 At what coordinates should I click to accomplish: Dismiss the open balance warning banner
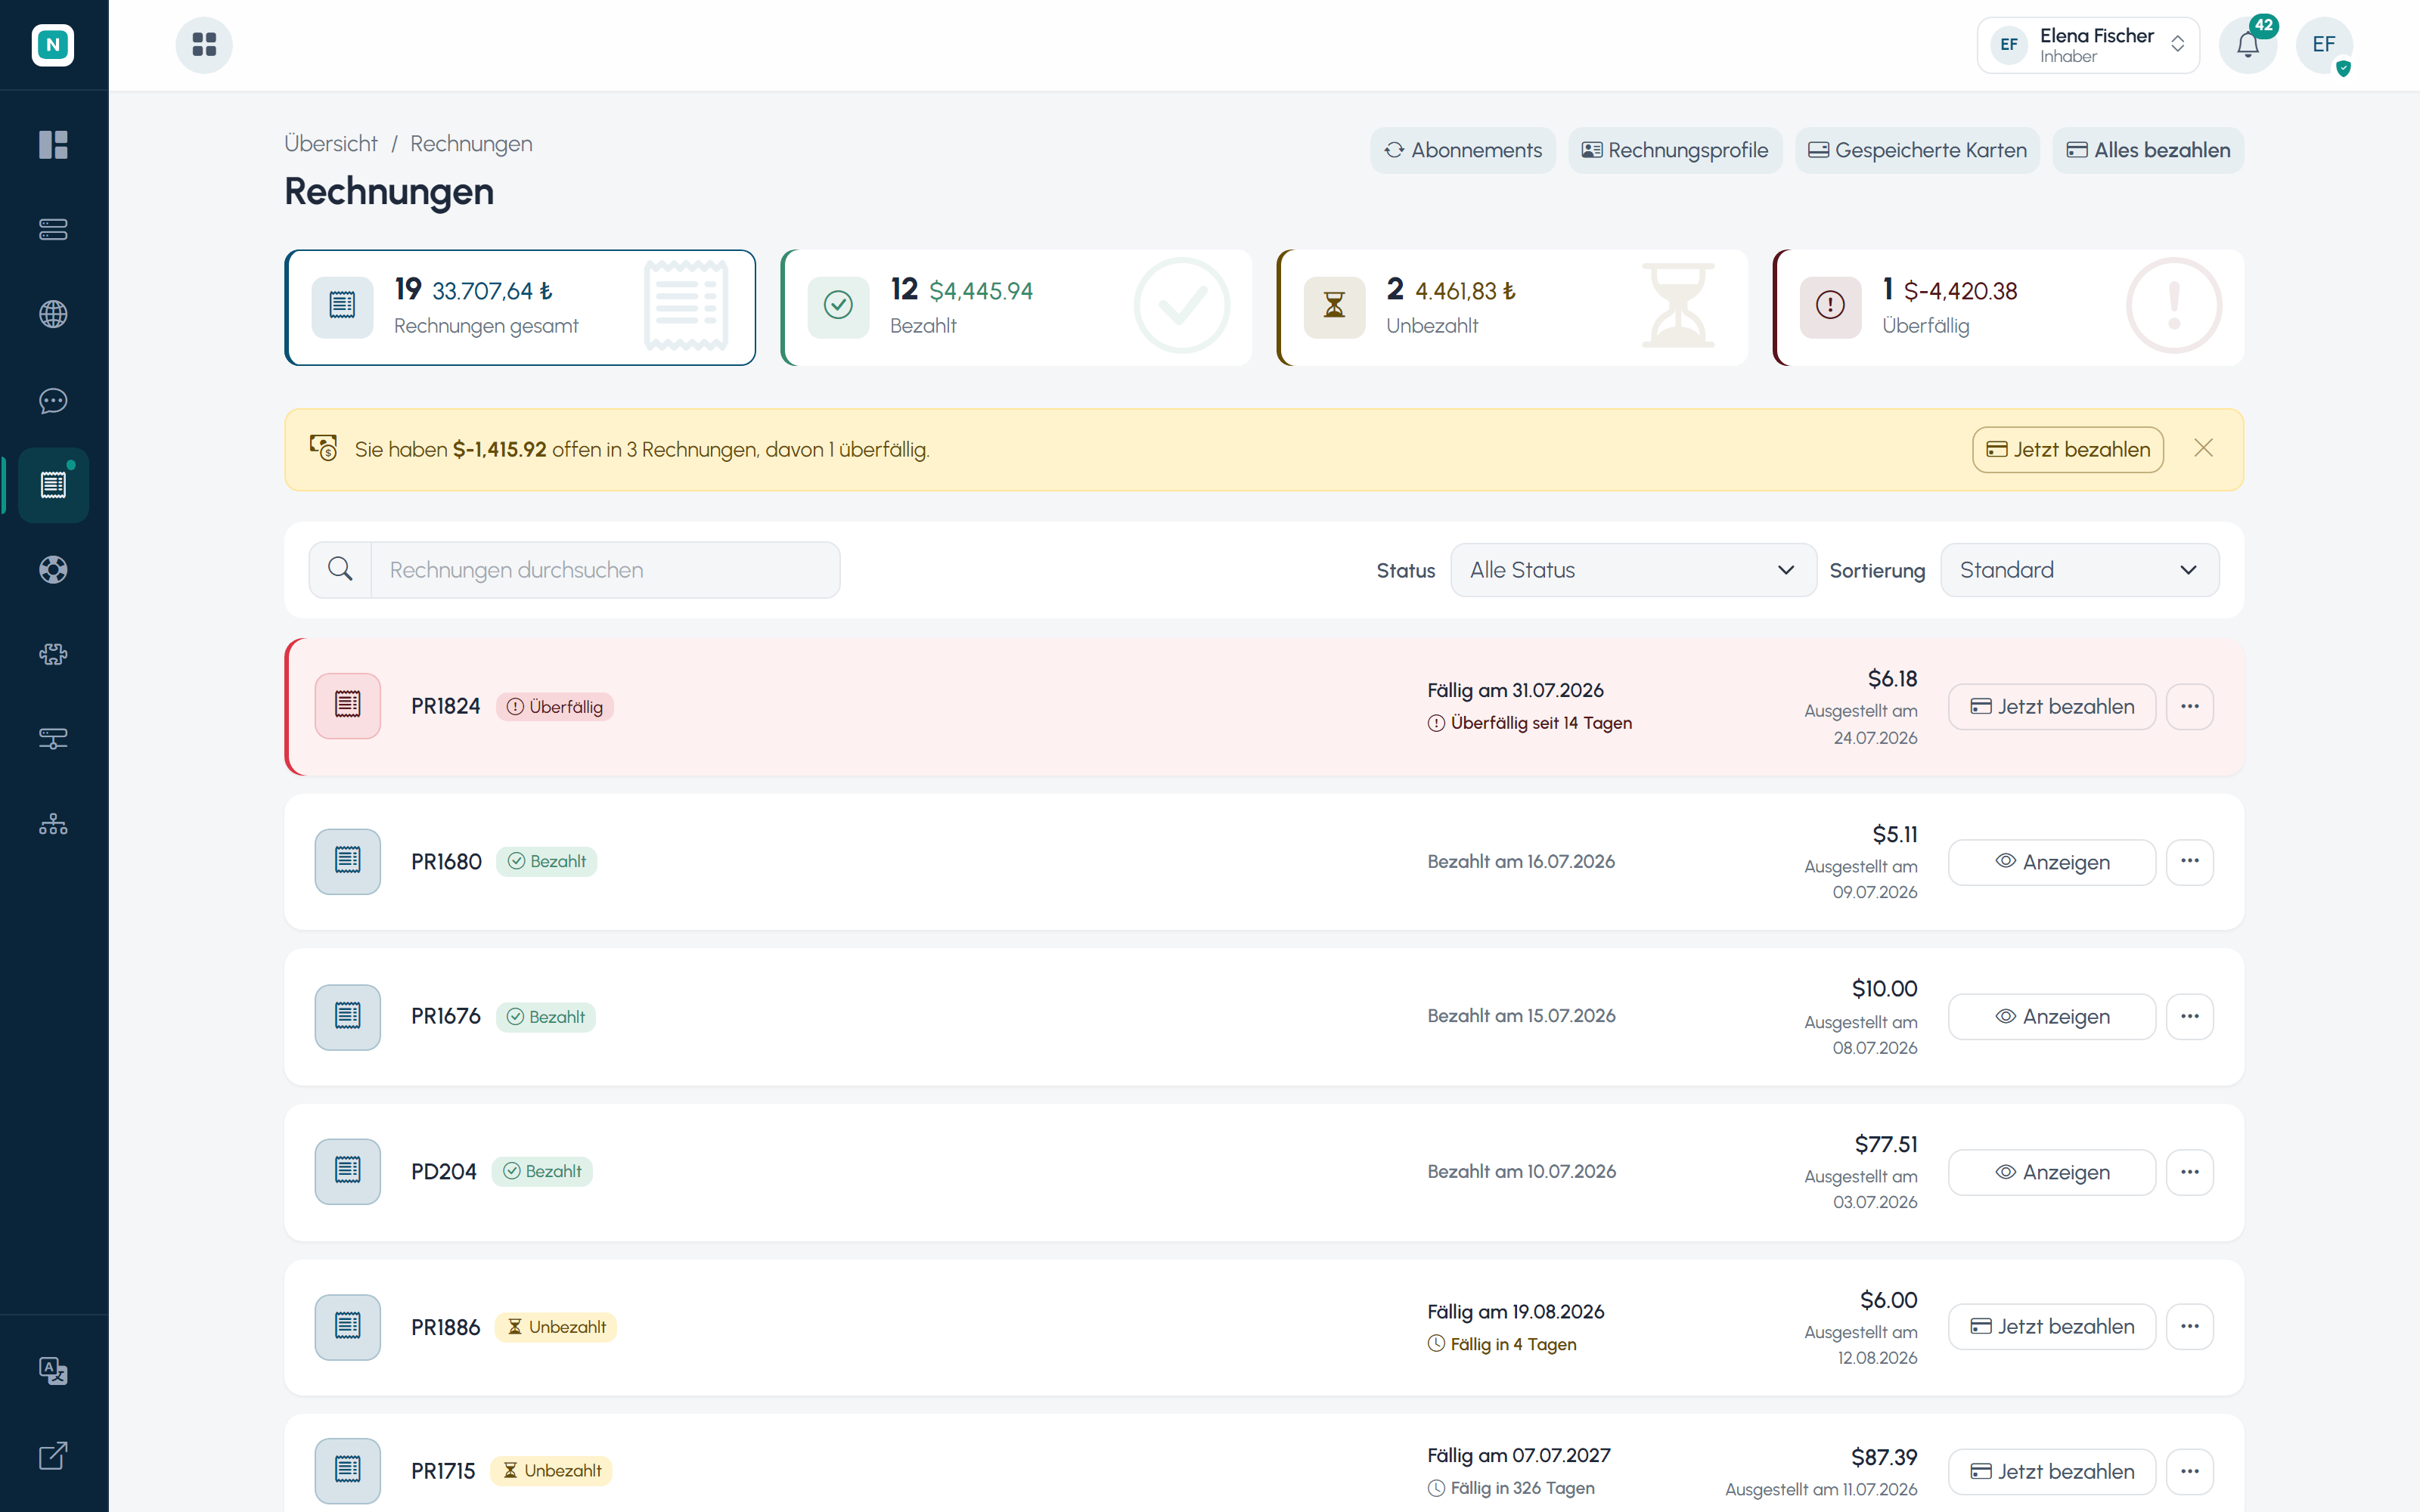click(2203, 449)
